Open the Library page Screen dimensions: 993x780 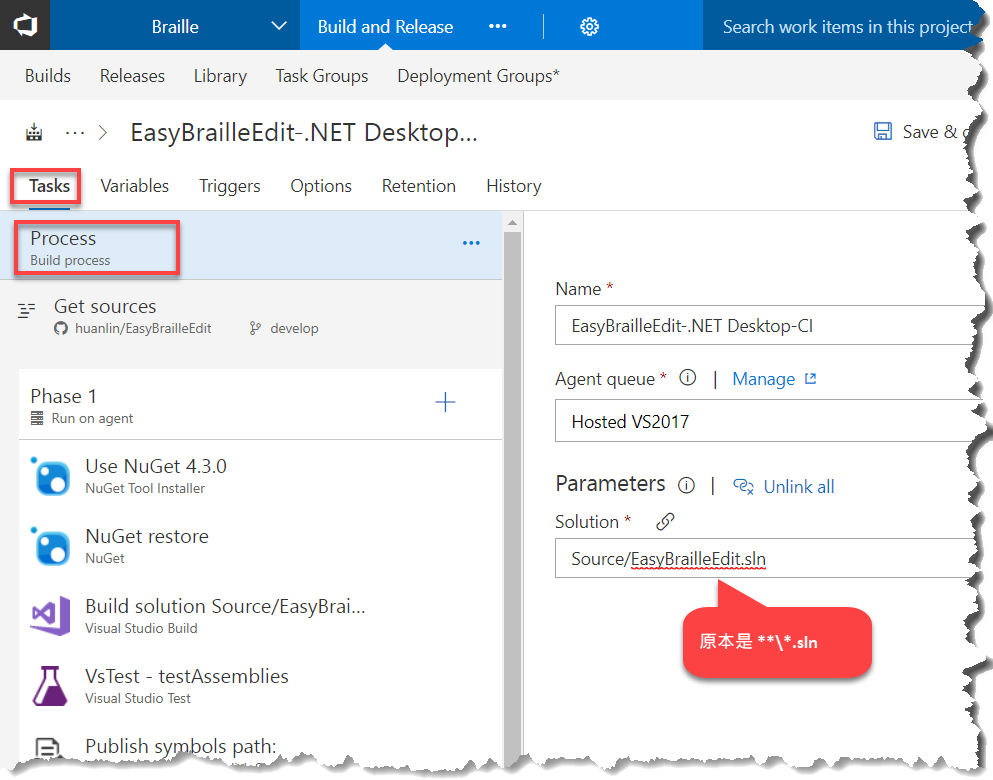tap(220, 76)
